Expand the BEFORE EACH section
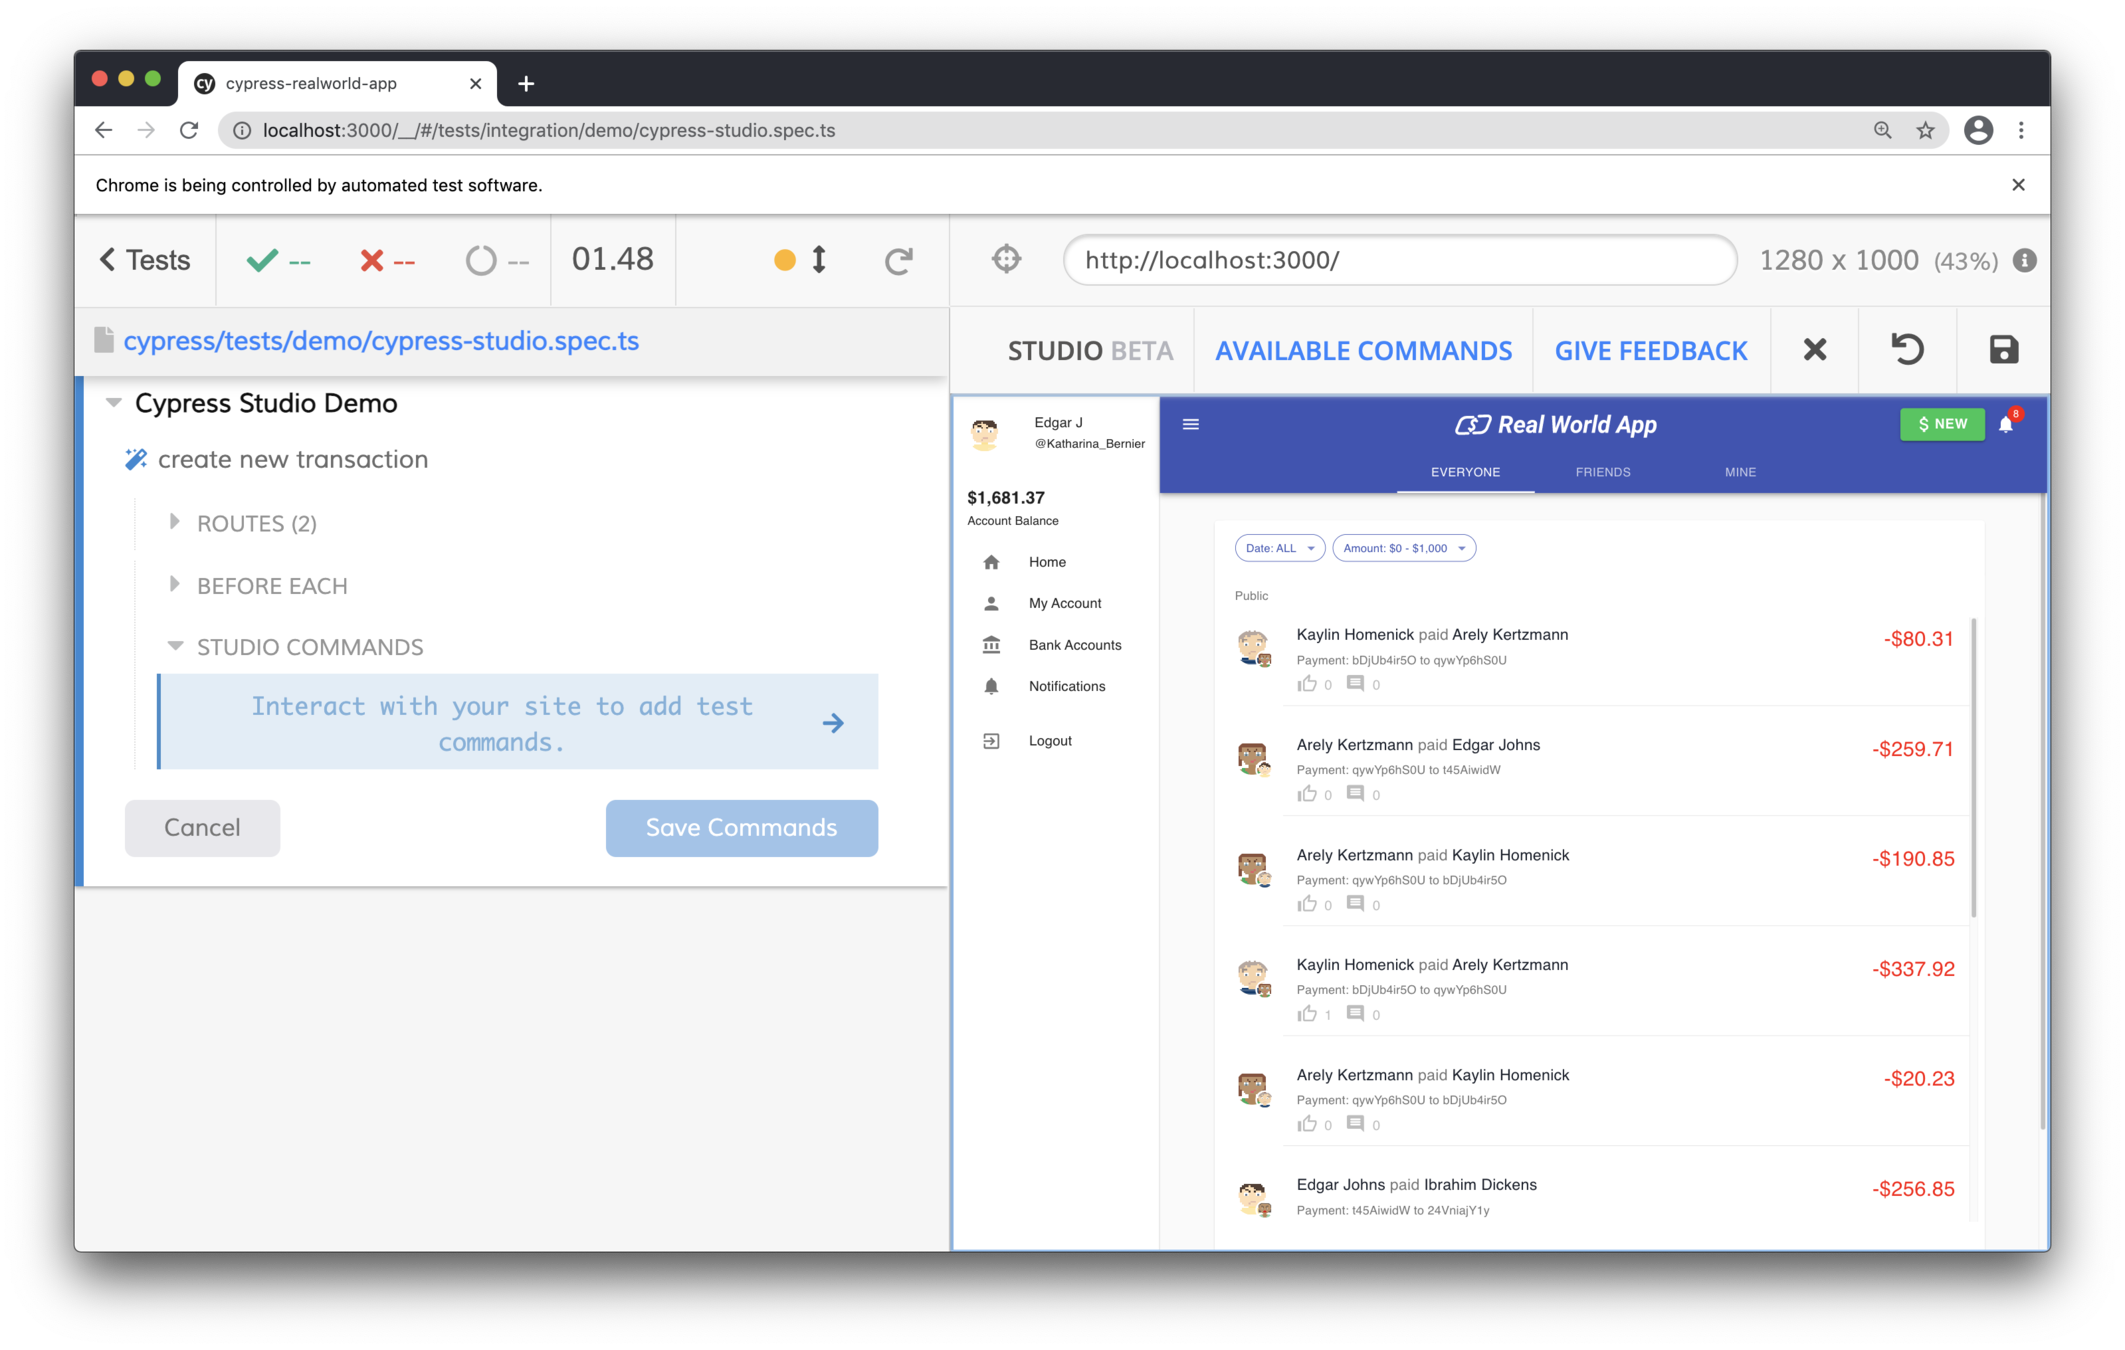 pos(271,586)
